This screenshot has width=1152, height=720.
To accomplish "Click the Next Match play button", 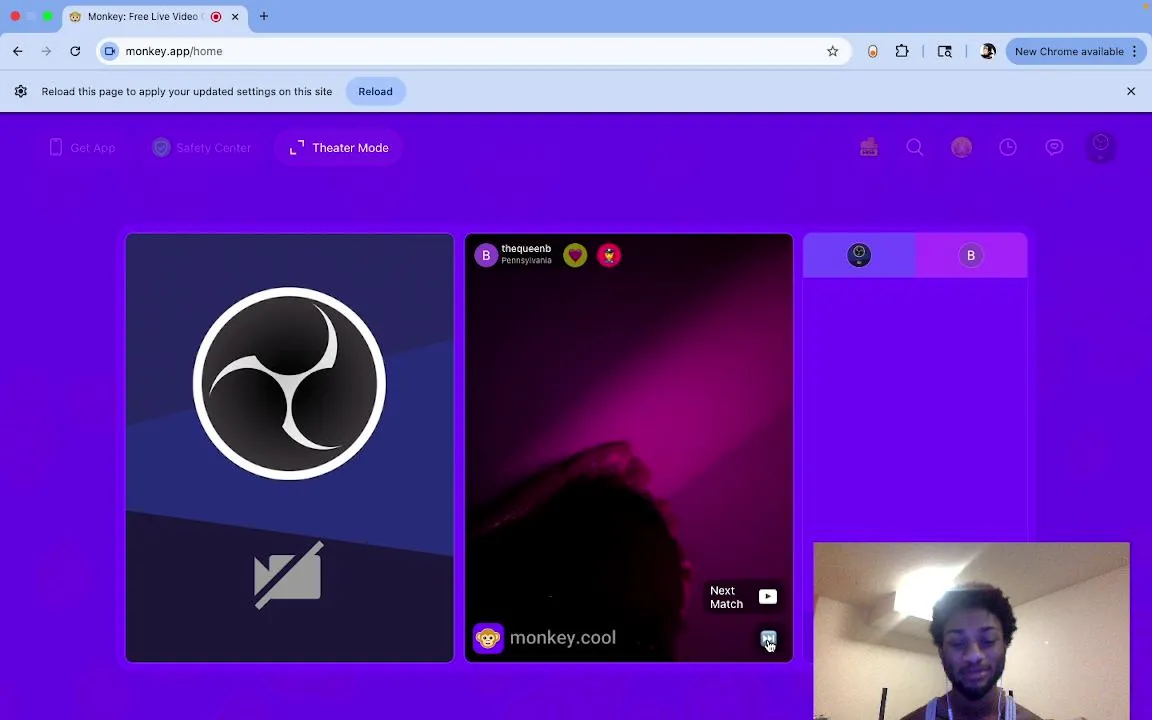I will click(x=768, y=597).
